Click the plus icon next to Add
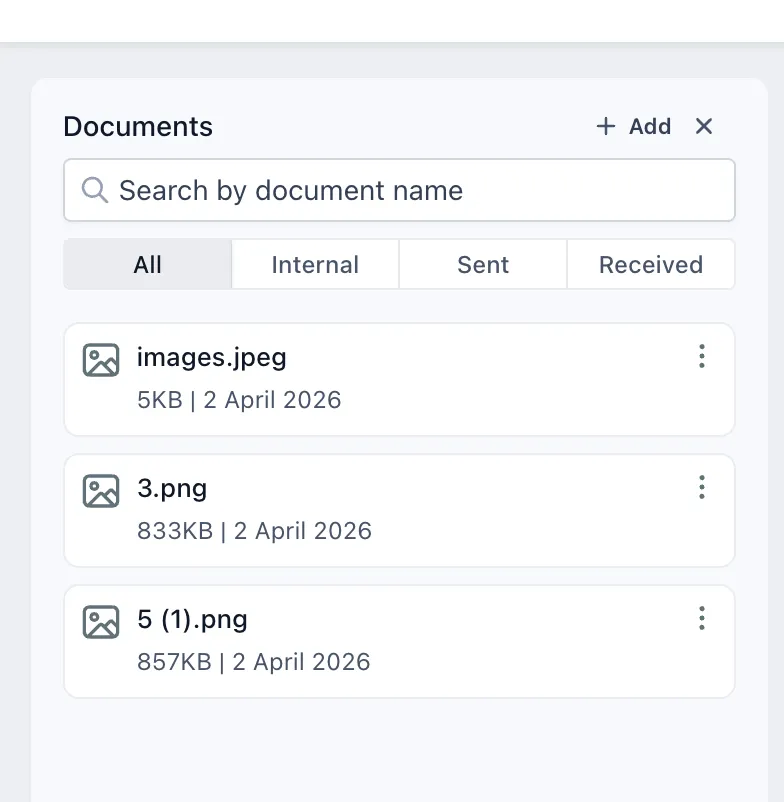This screenshot has height=802, width=784. click(605, 126)
